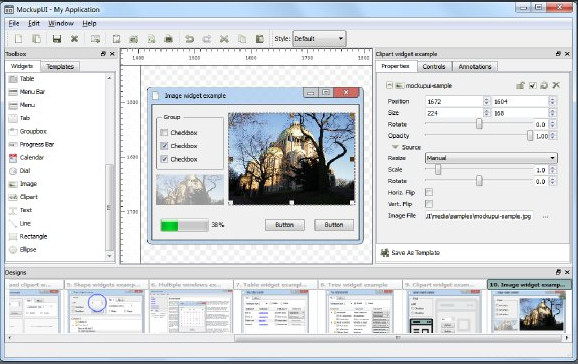This screenshot has height=364, width=578.
Task: Toggle the first Checkbox in Group
Action: point(164,132)
